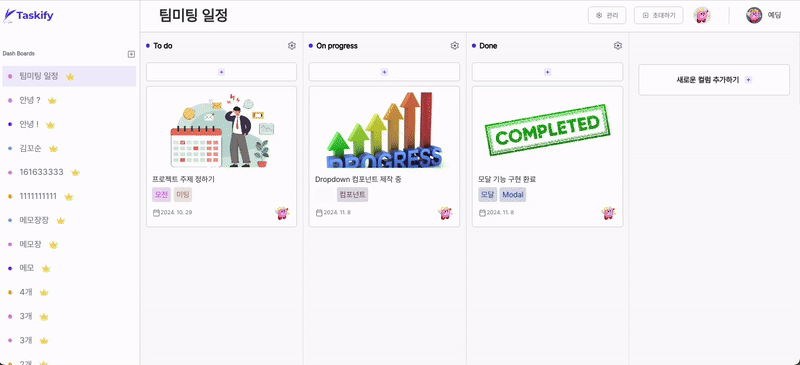Open 예딩 user profile avatar
The height and width of the screenshot is (365, 800).
[x=754, y=15]
